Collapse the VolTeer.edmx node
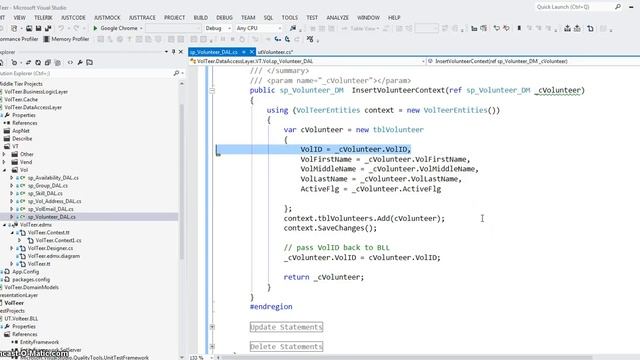Viewport: 640px width, 360px height. coord(4,225)
